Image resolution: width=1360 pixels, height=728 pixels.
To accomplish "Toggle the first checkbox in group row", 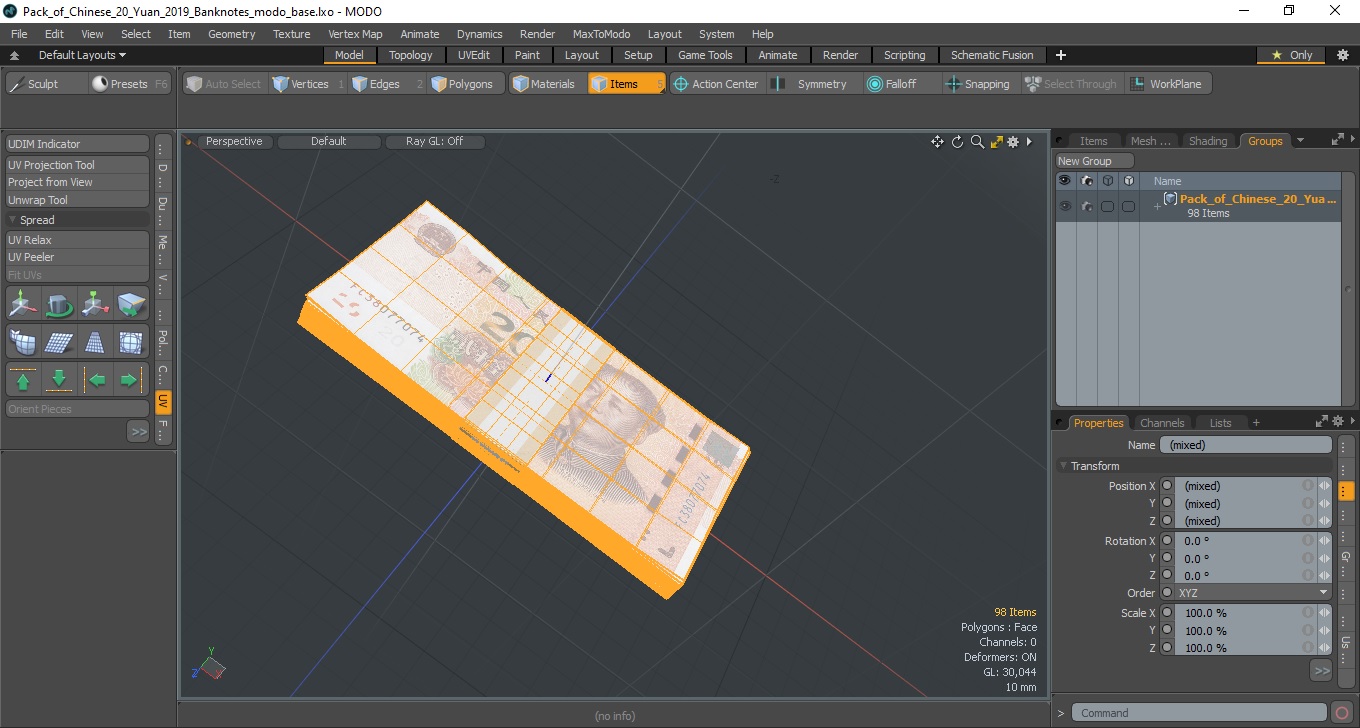I will [1107, 206].
